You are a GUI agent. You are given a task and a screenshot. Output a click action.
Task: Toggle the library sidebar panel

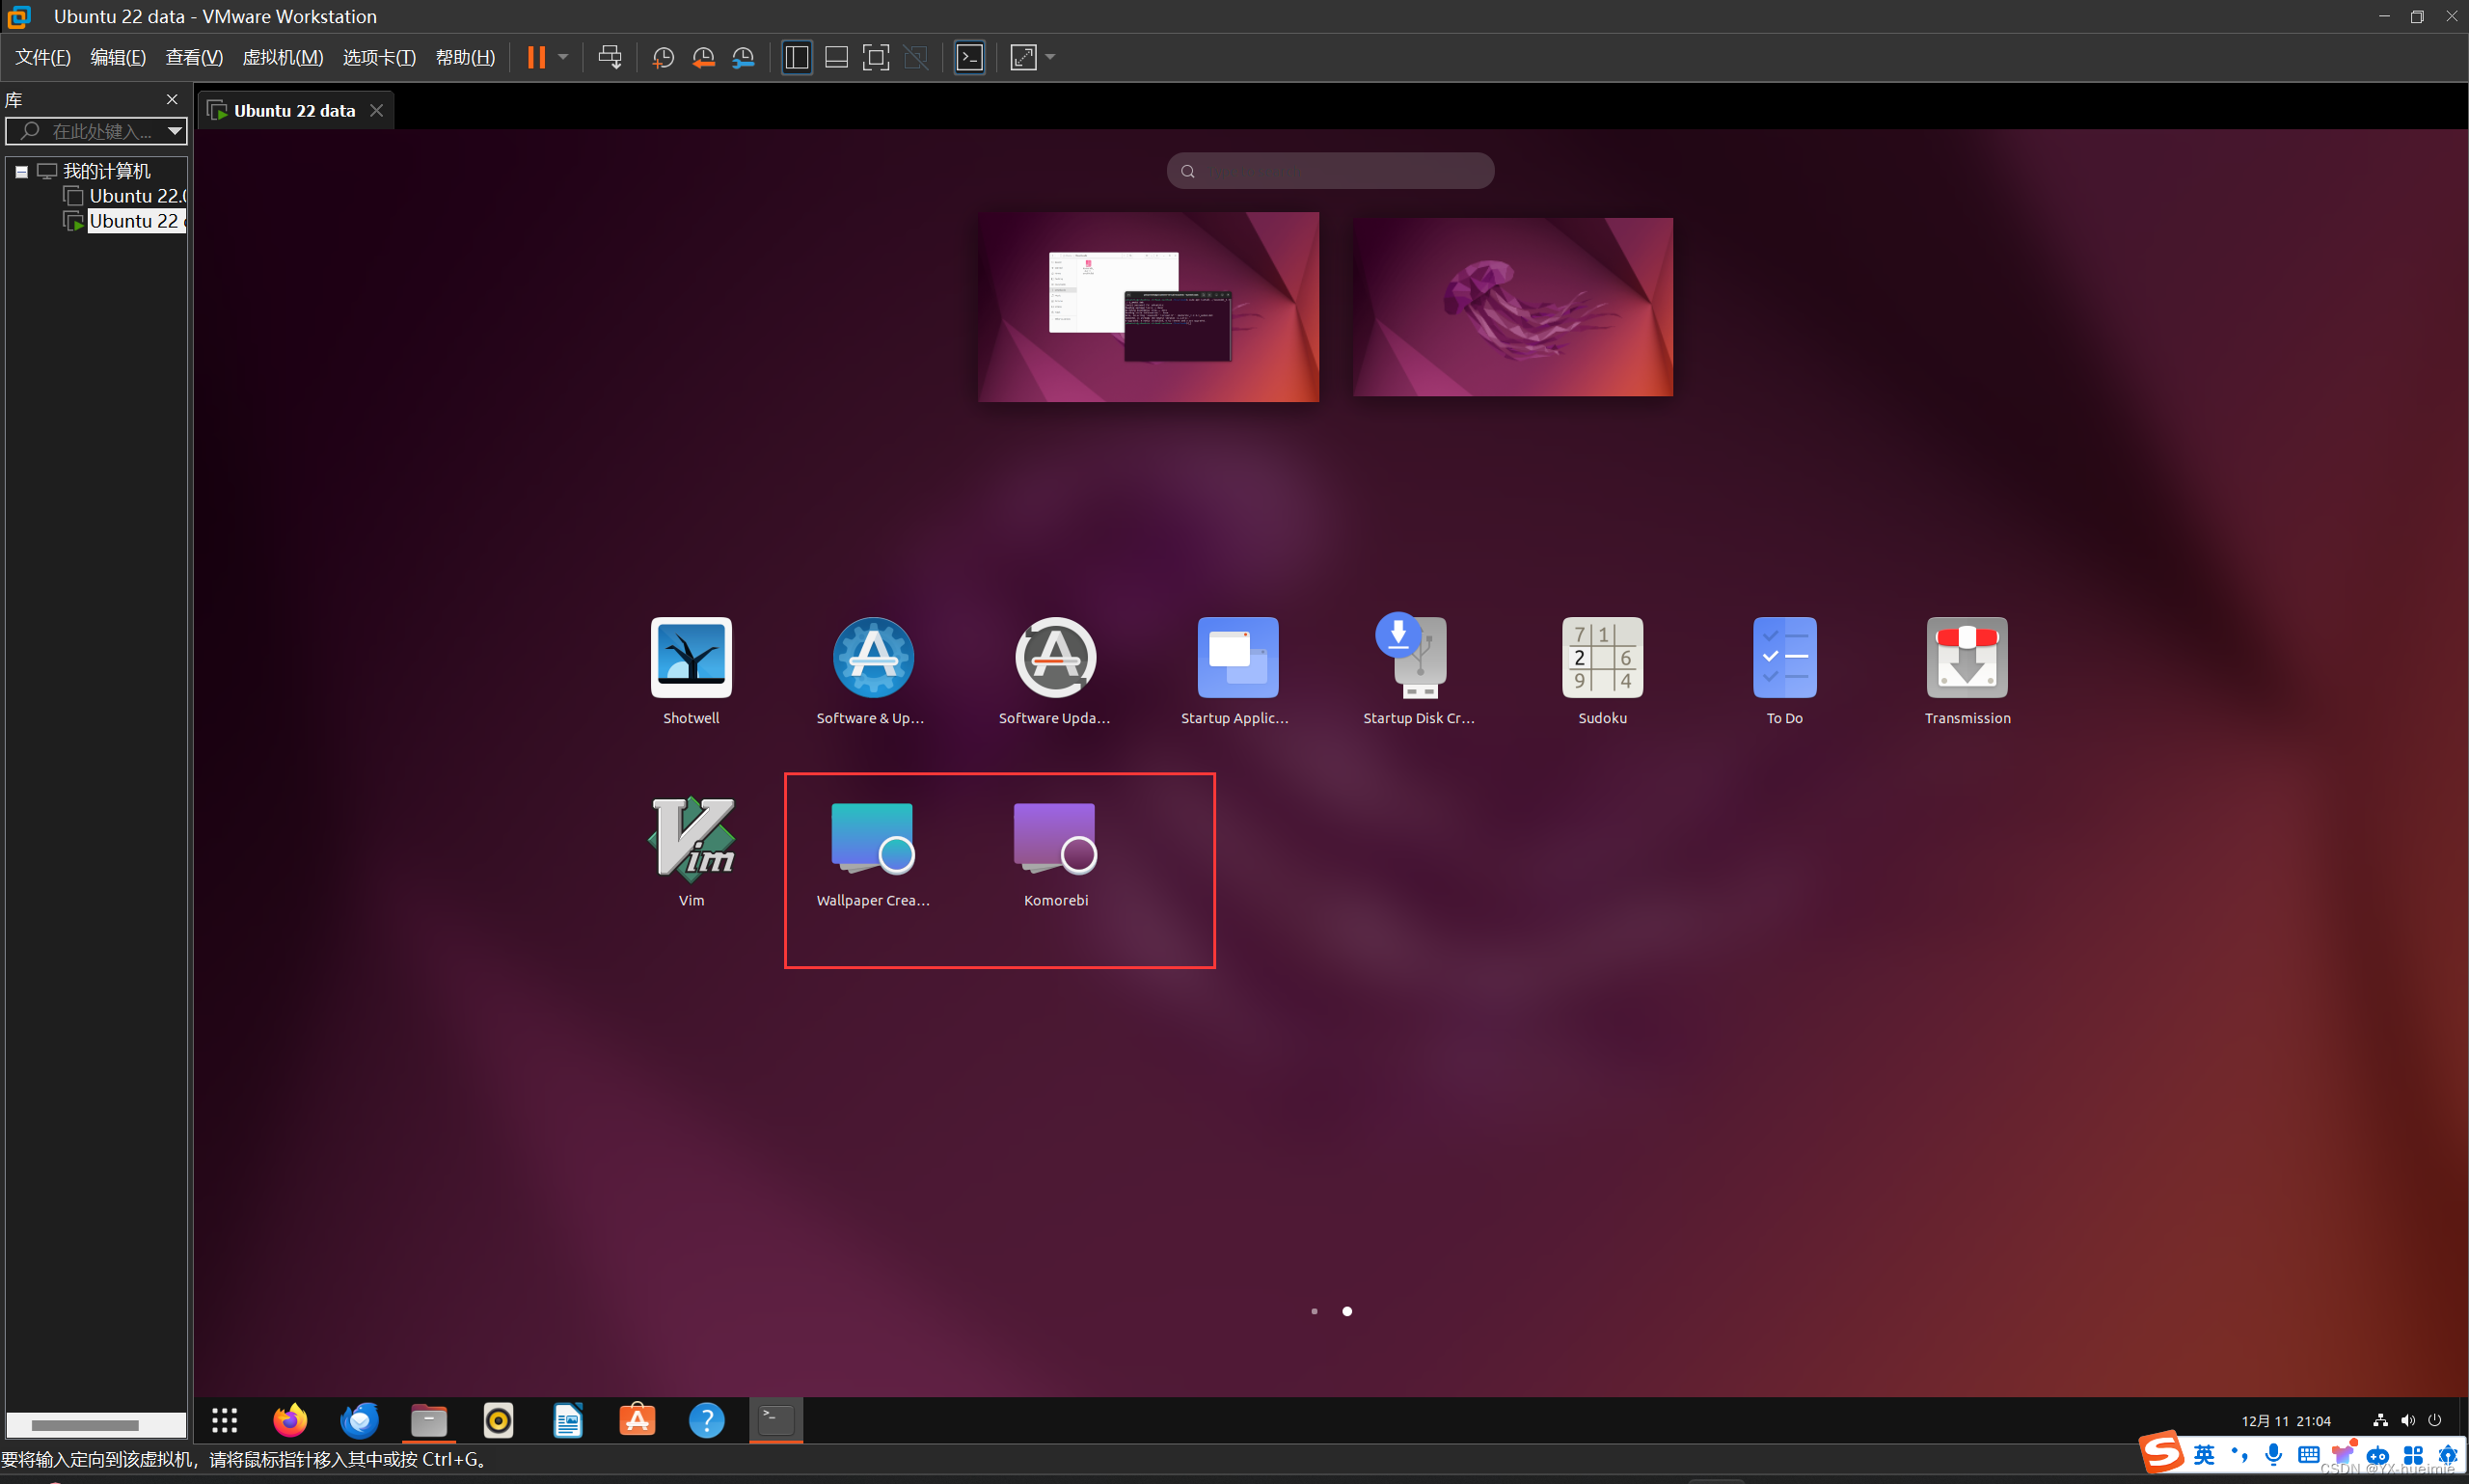[x=796, y=57]
